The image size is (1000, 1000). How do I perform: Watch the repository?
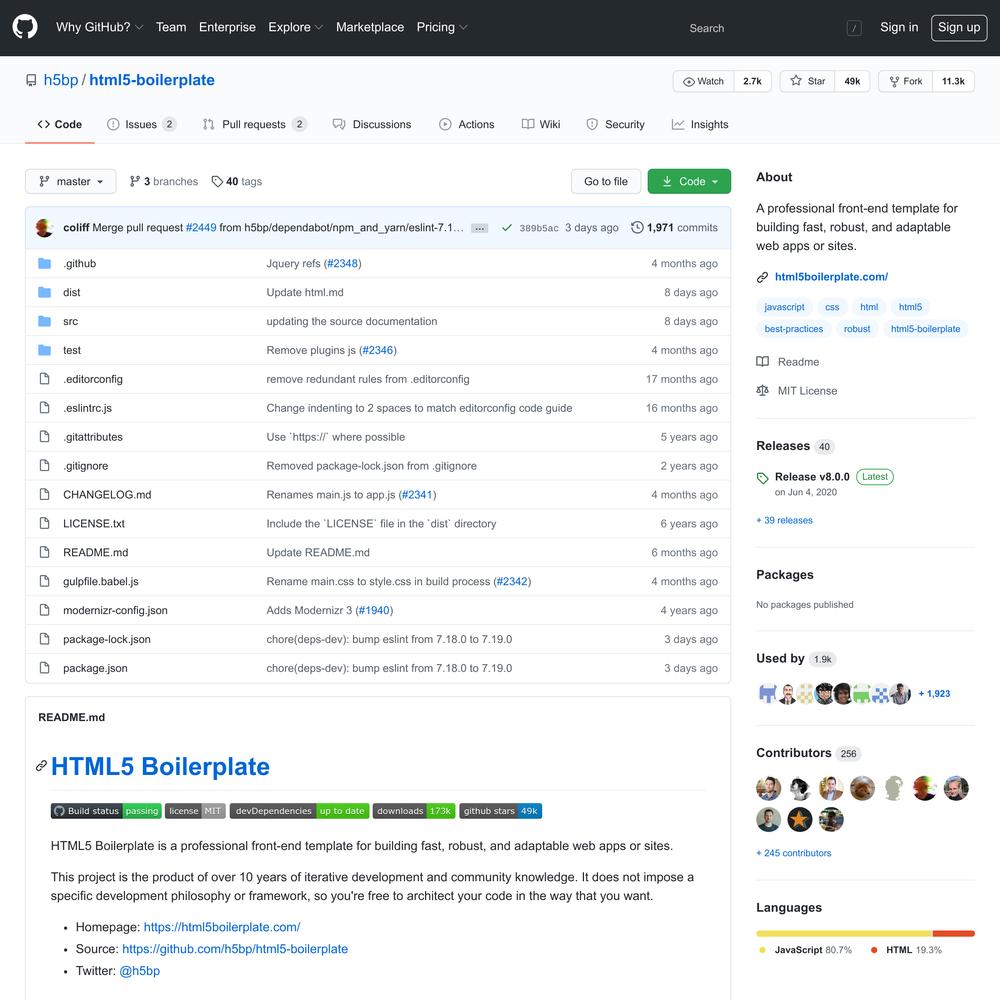pos(703,81)
